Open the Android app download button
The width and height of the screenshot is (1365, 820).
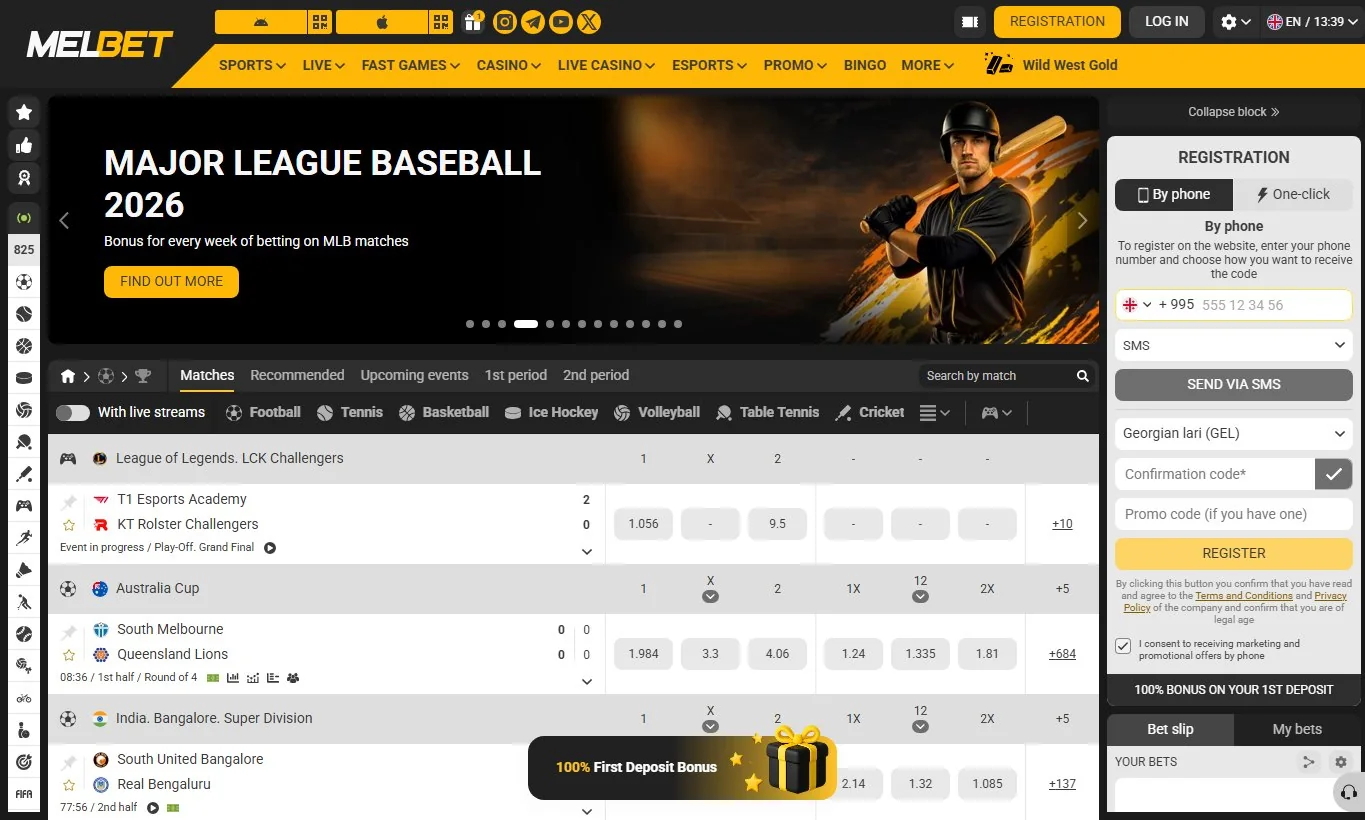(260, 21)
